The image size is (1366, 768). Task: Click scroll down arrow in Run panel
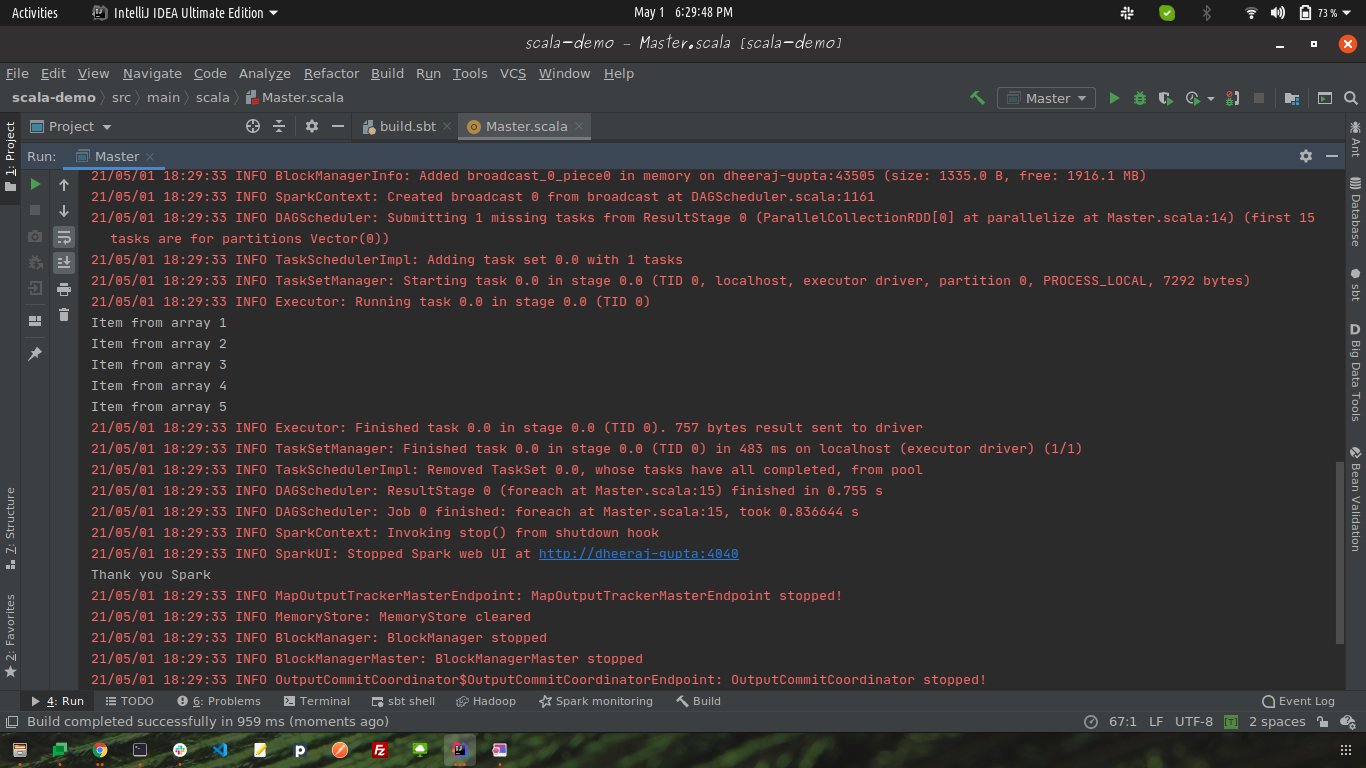click(64, 211)
